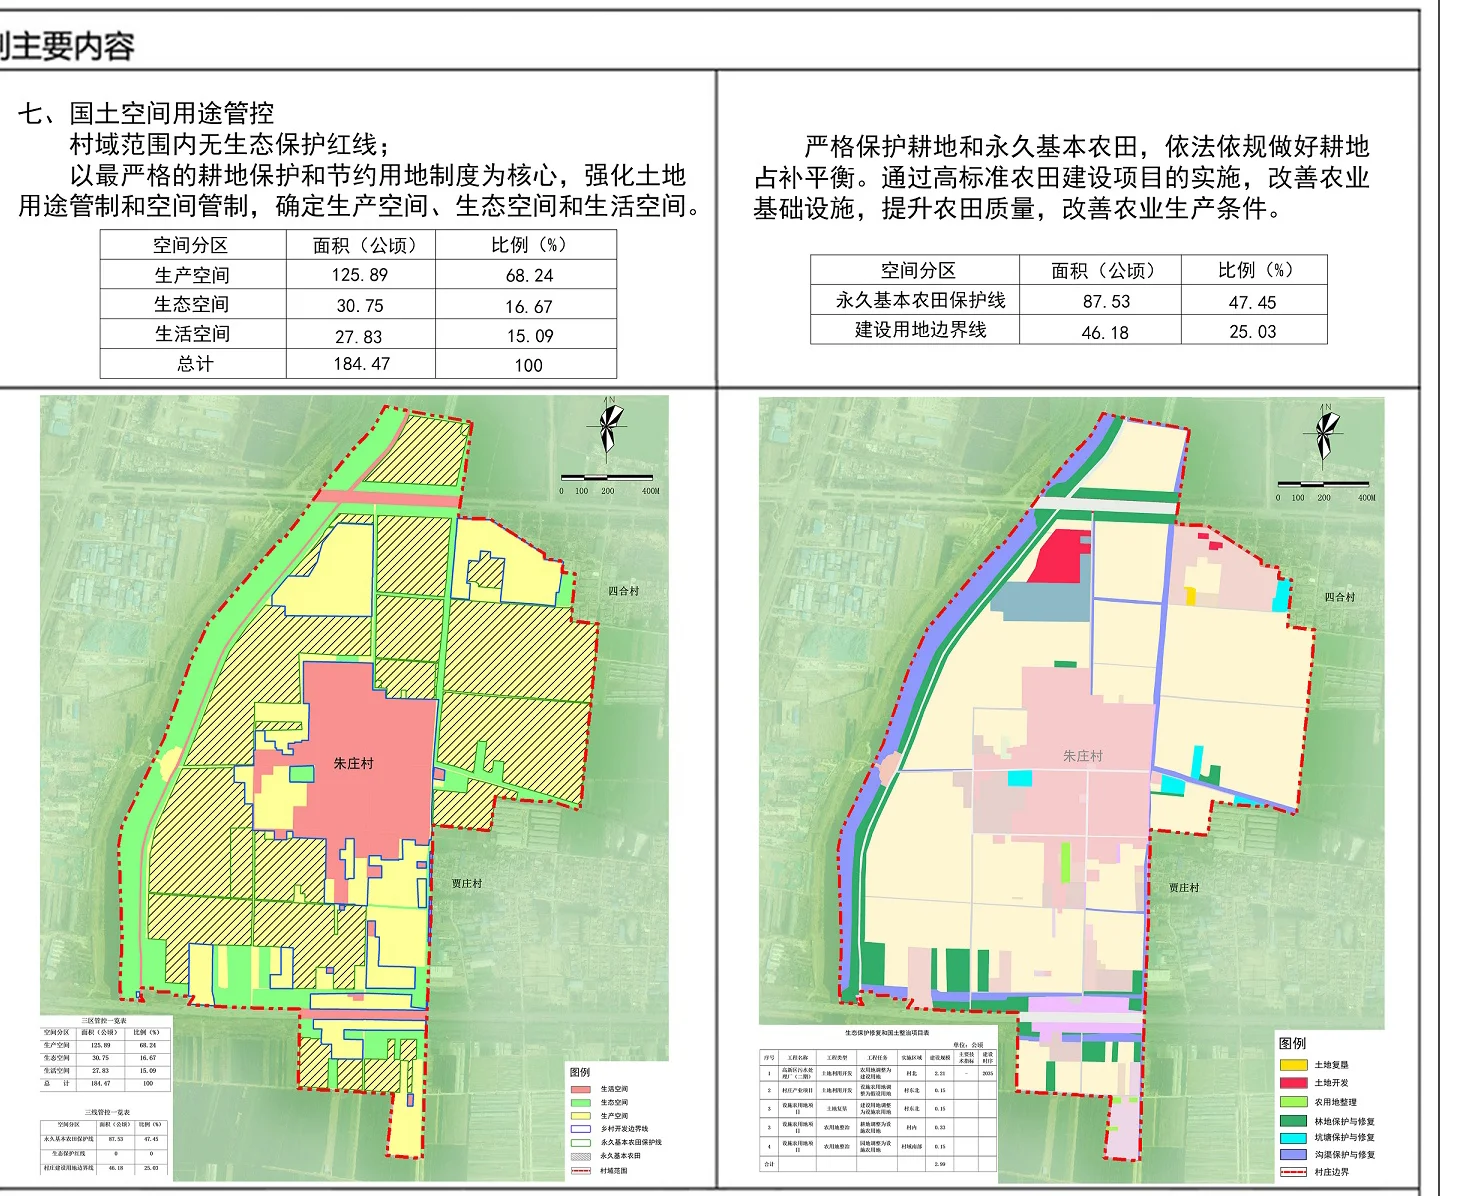
Task: Click the 七、国土空间用途管控 heading
Action: [x=146, y=113]
